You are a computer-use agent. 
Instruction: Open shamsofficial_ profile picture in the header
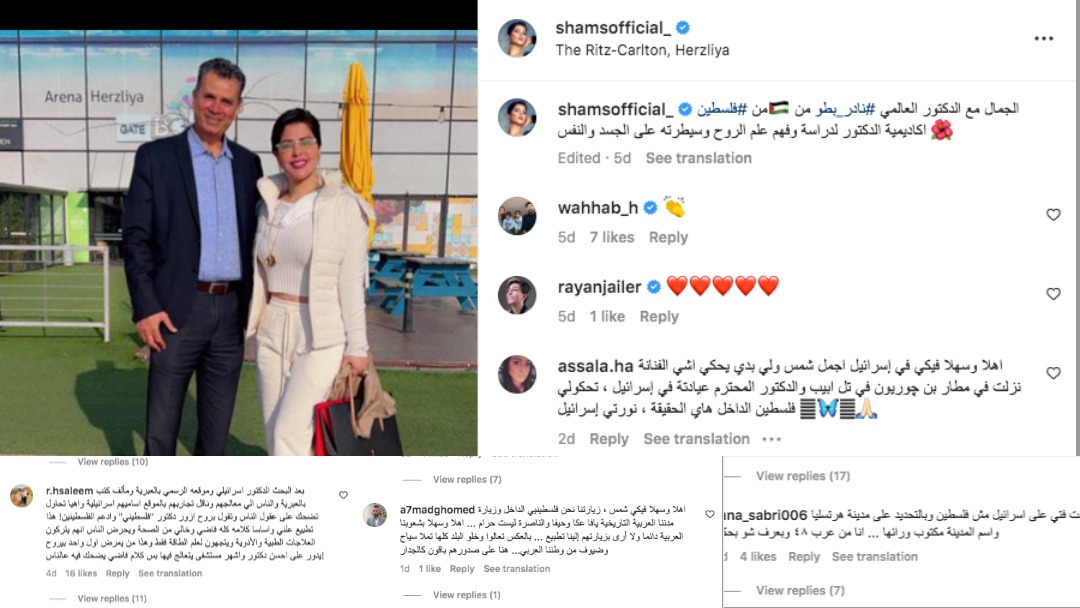[517, 38]
